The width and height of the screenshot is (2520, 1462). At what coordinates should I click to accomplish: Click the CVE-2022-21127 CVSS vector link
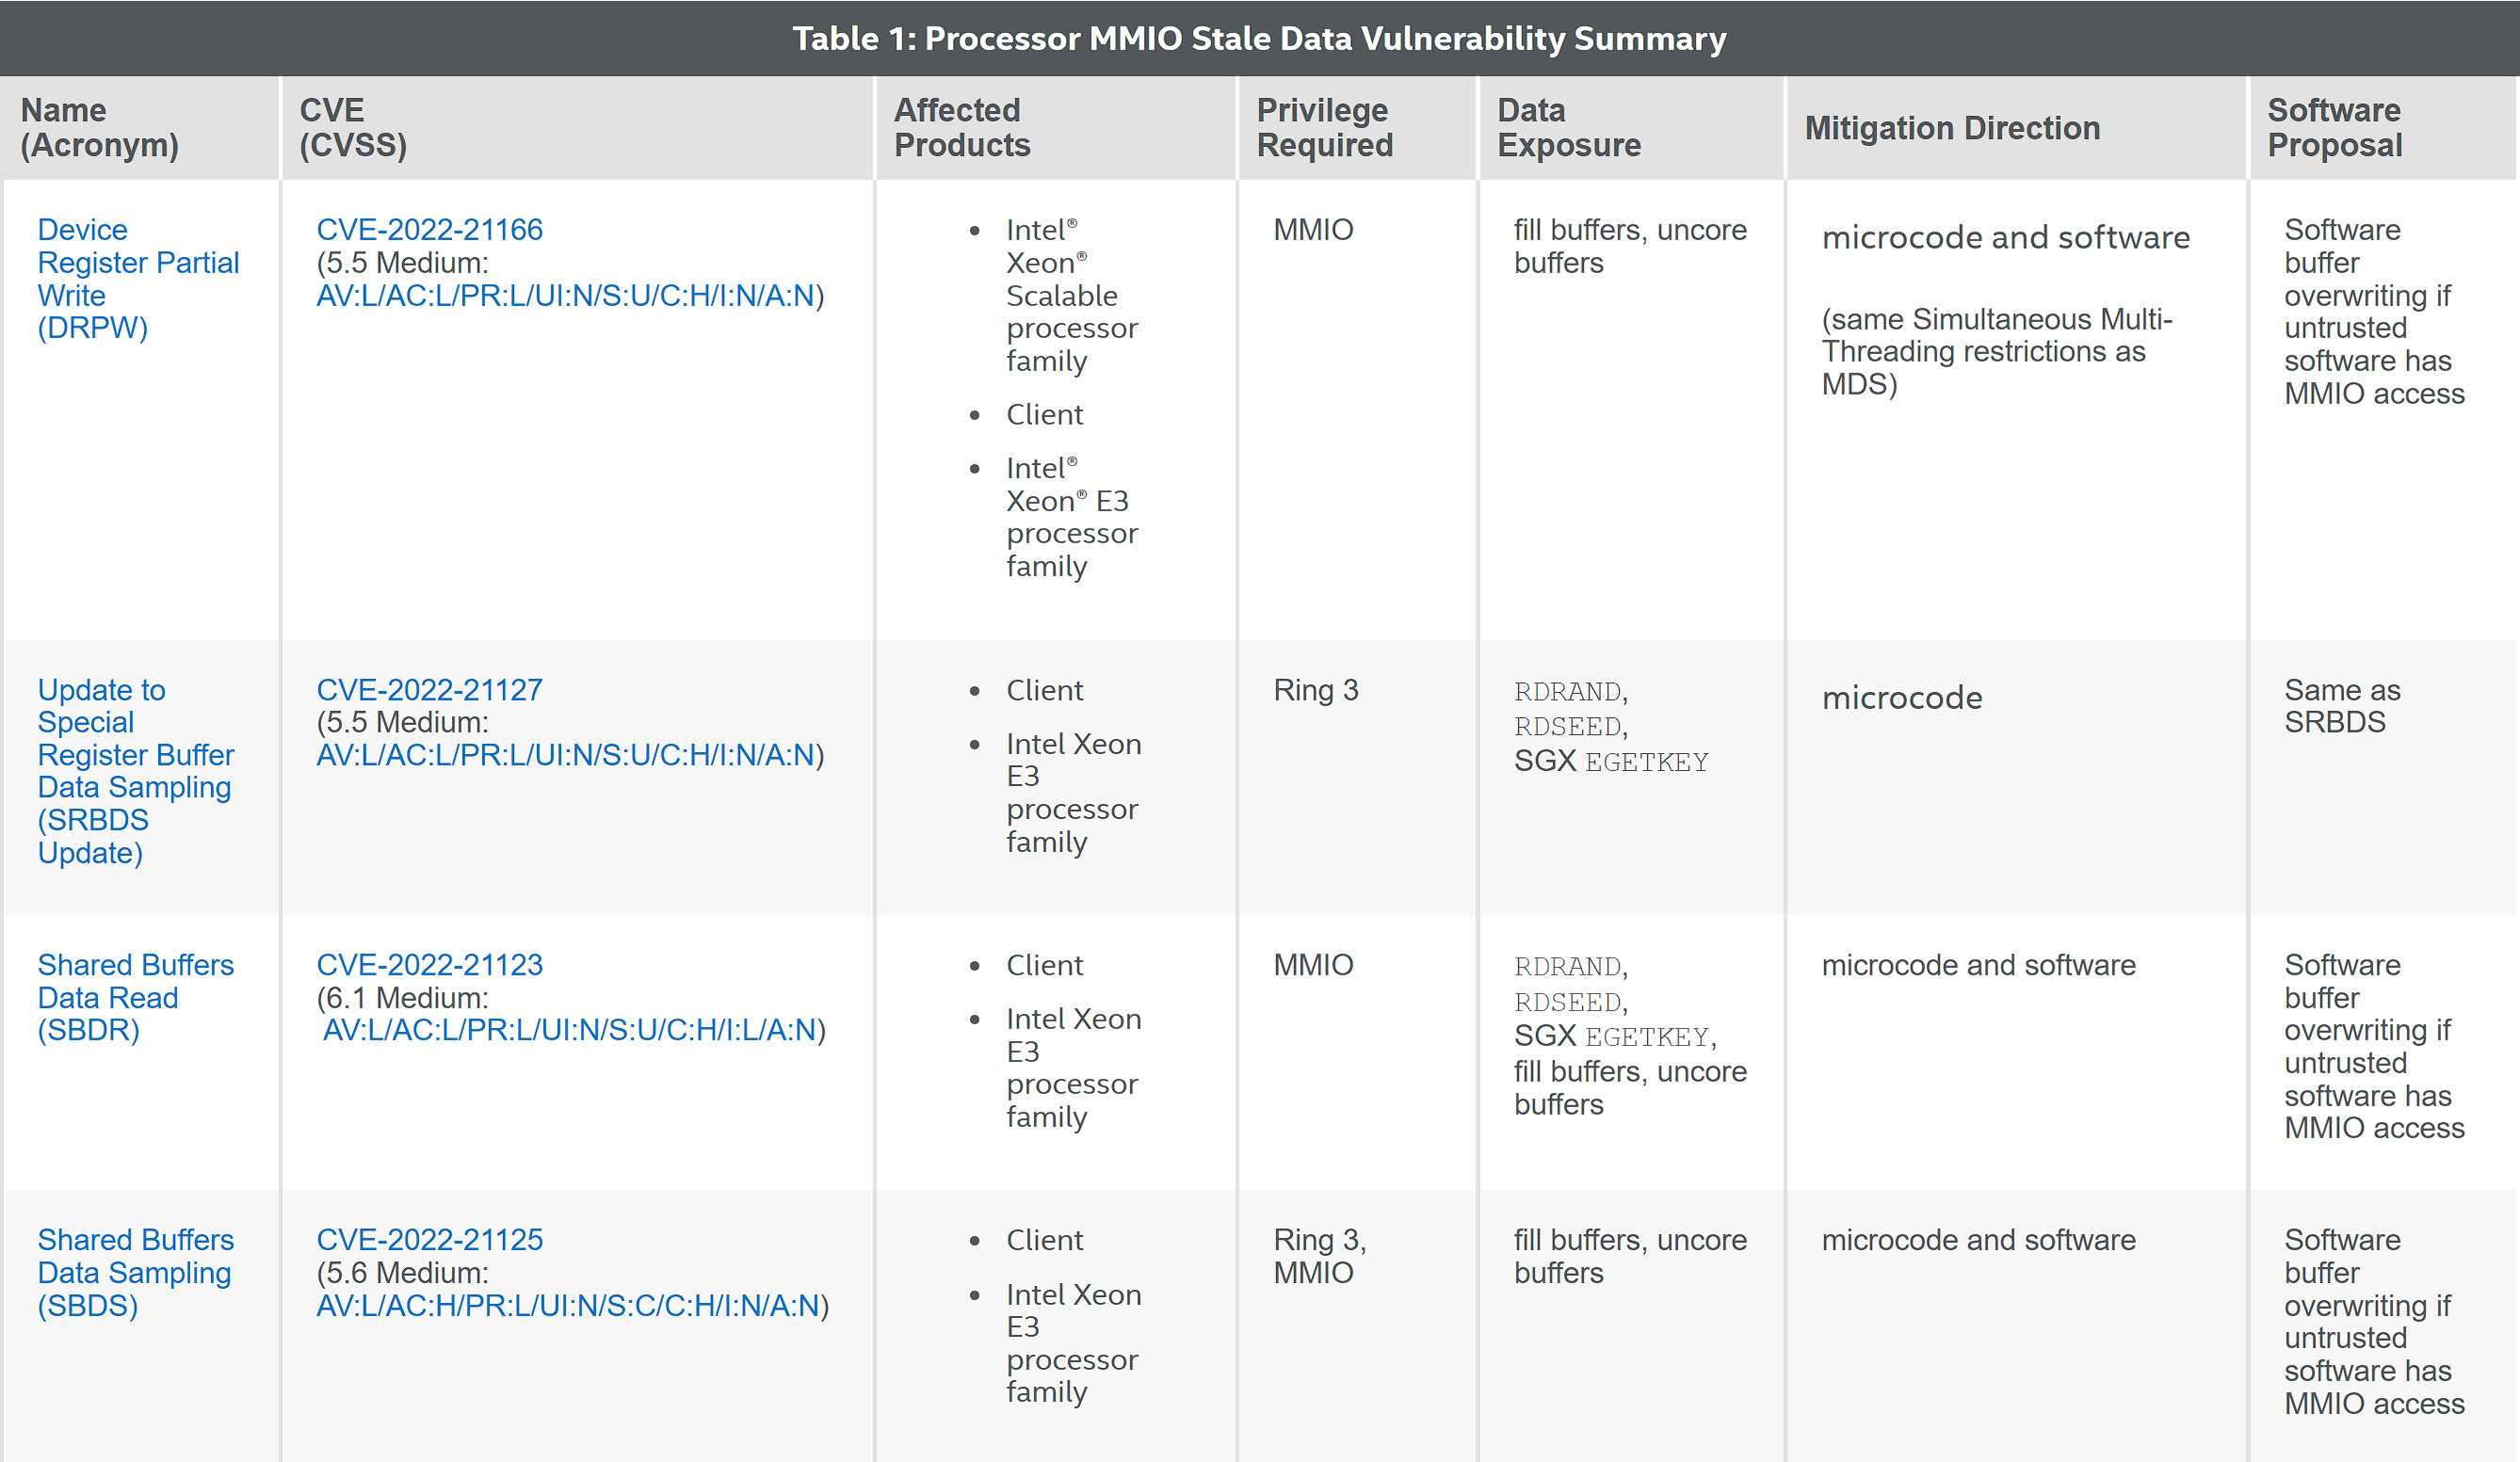pos(566,755)
